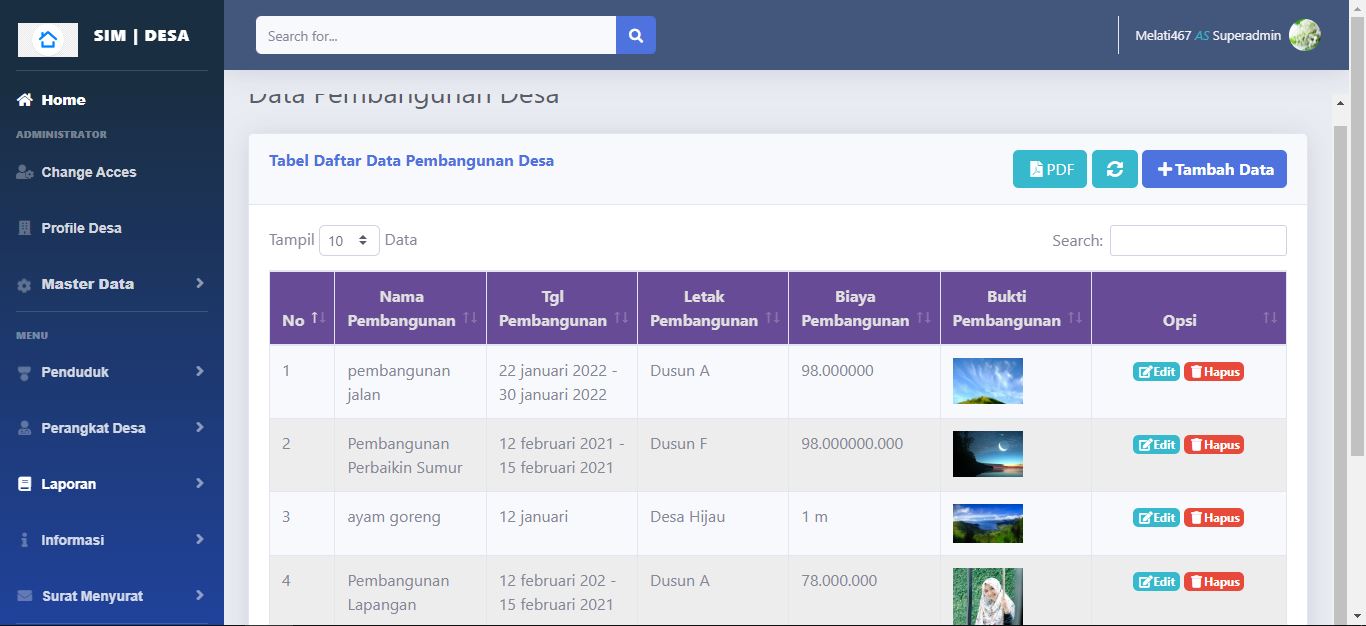Viewport: 1366px width, 626px height.
Task: Click the table Search input field
Action: (x=1197, y=241)
